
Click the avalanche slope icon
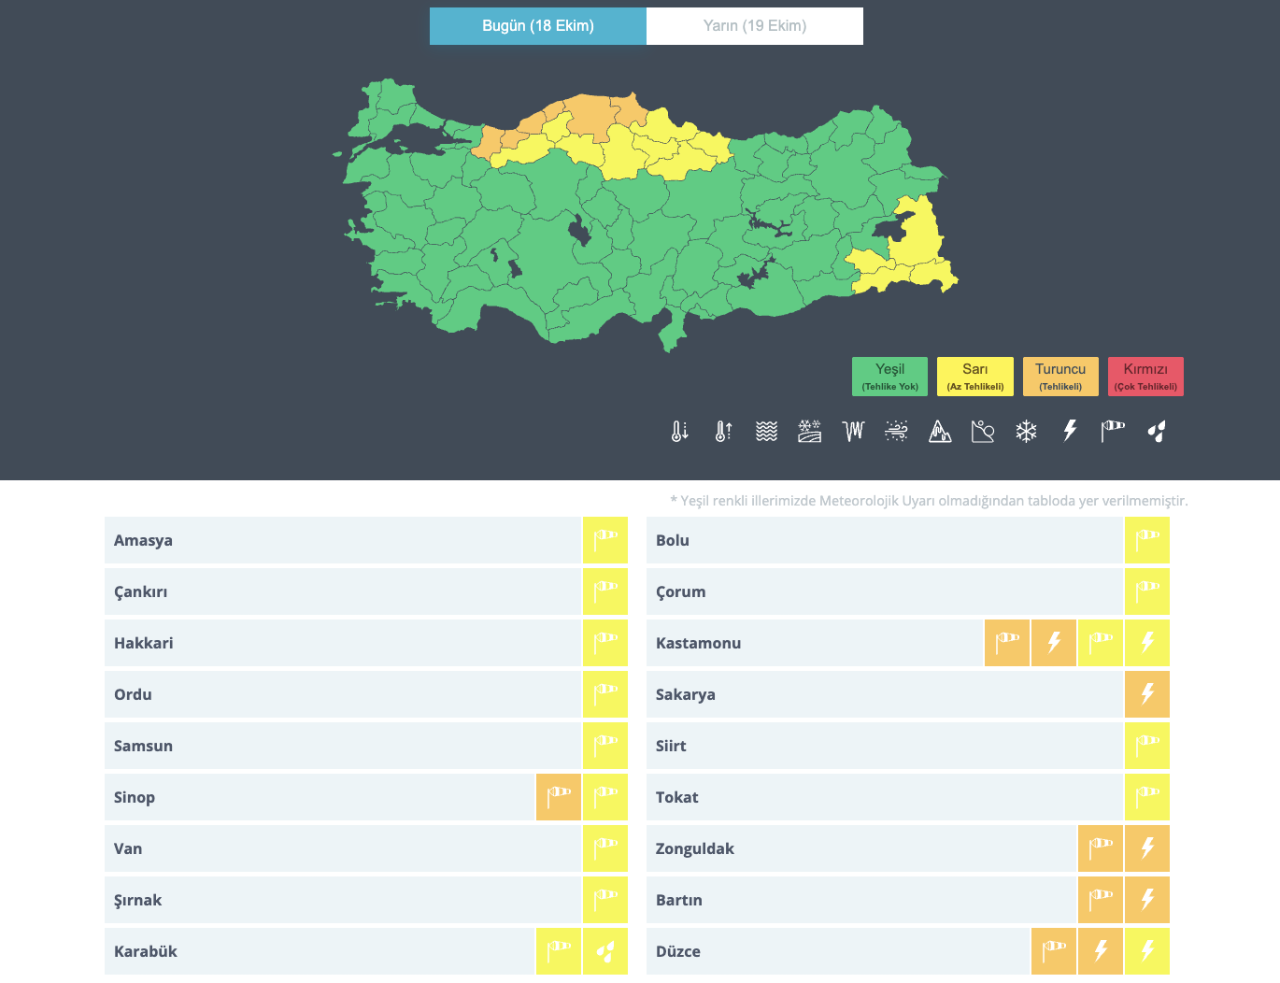983,431
